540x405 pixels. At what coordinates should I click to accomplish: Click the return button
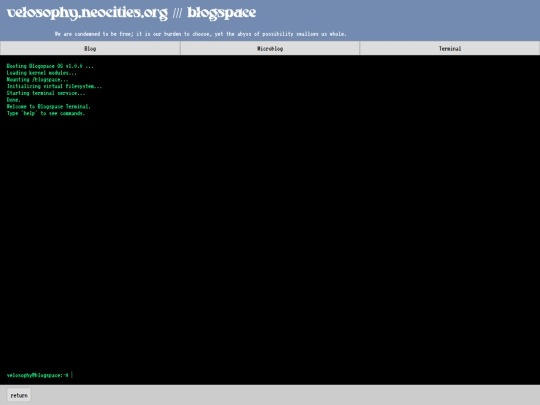coord(19,395)
